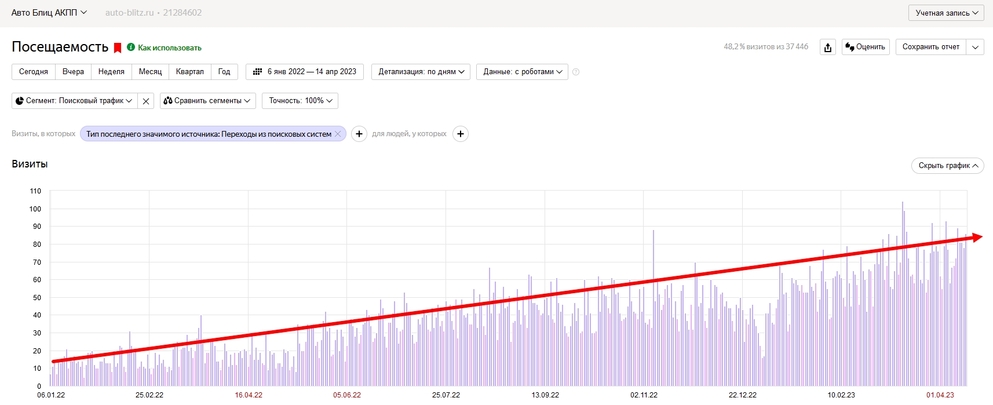This screenshot has width=993, height=405.
Task: Click the 48,2 % визитов из 37 446 text
Action: [766, 47]
